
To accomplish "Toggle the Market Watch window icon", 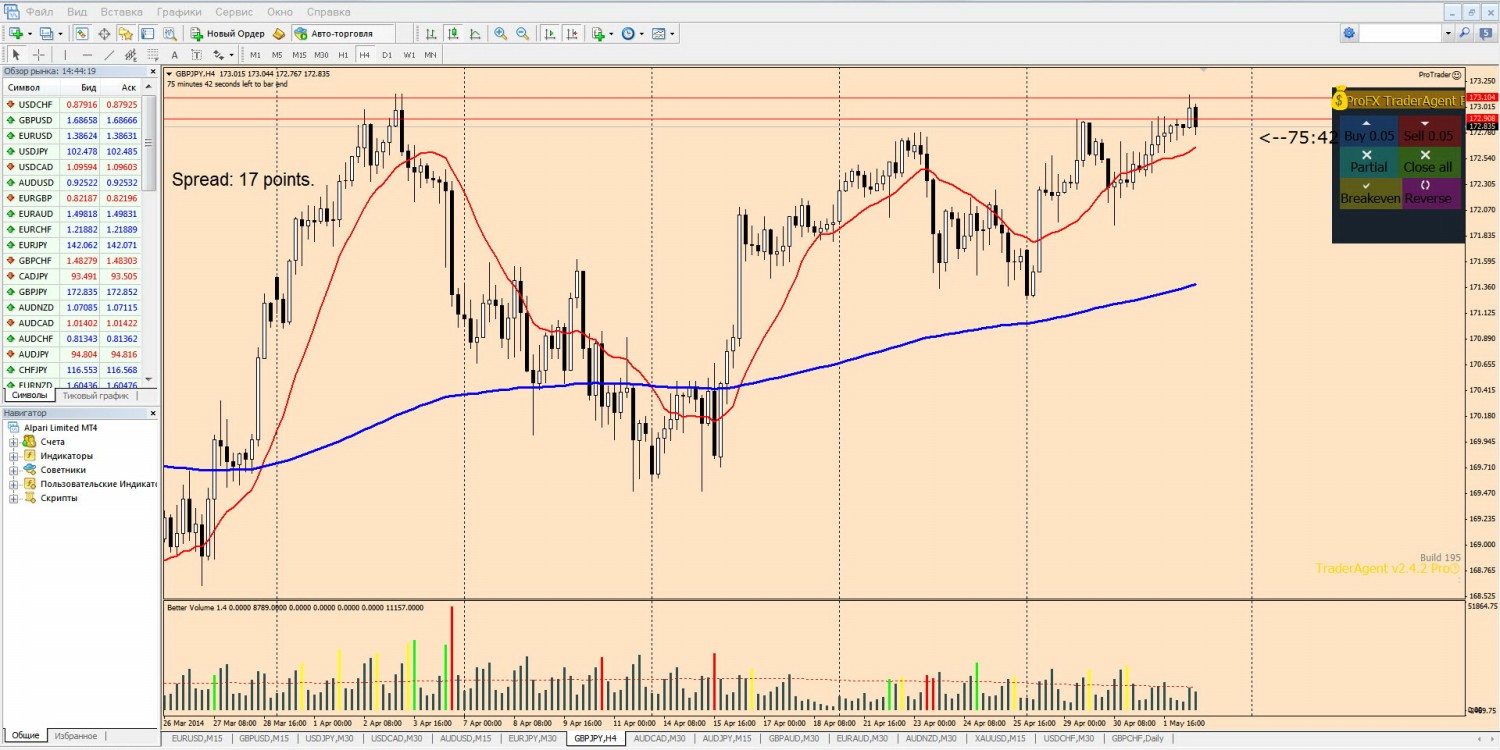I will click(x=82, y=33).
